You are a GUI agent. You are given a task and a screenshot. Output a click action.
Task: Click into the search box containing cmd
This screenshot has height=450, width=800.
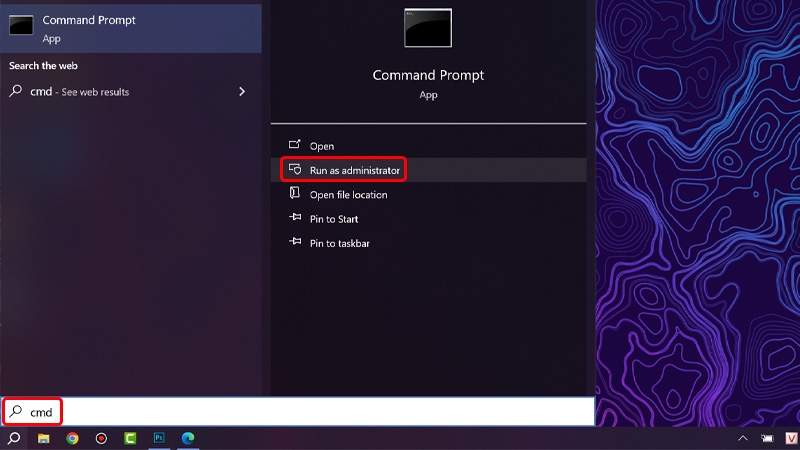pyautogui.click(x=298, y=412)
